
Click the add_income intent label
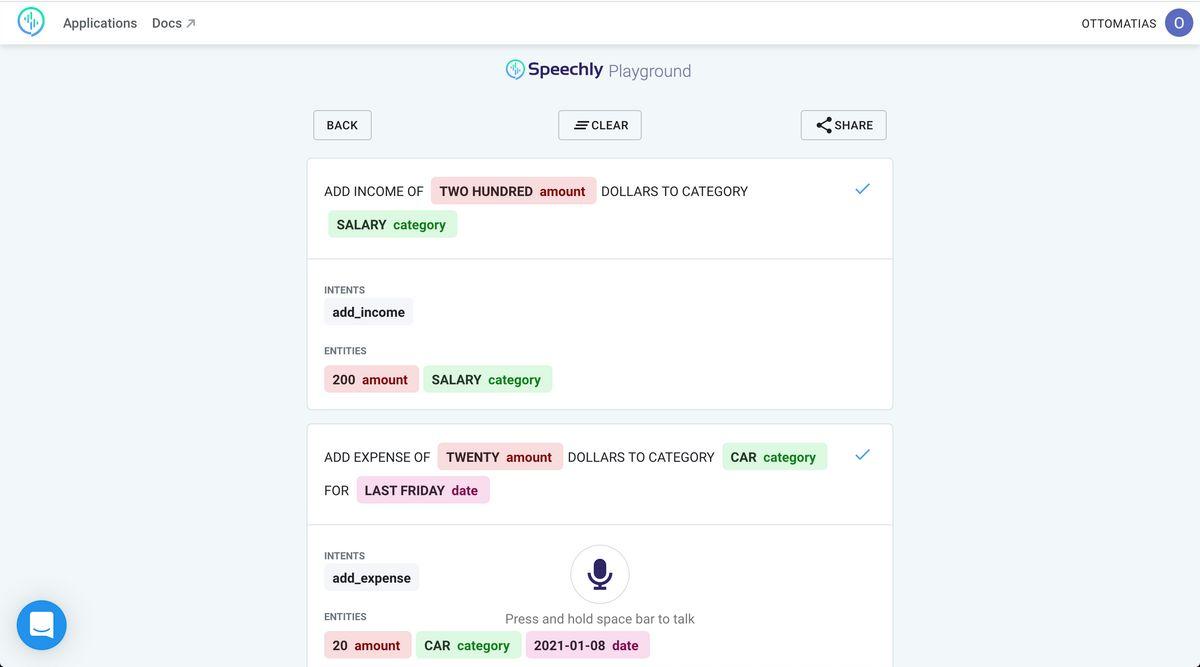pos(369,312)
